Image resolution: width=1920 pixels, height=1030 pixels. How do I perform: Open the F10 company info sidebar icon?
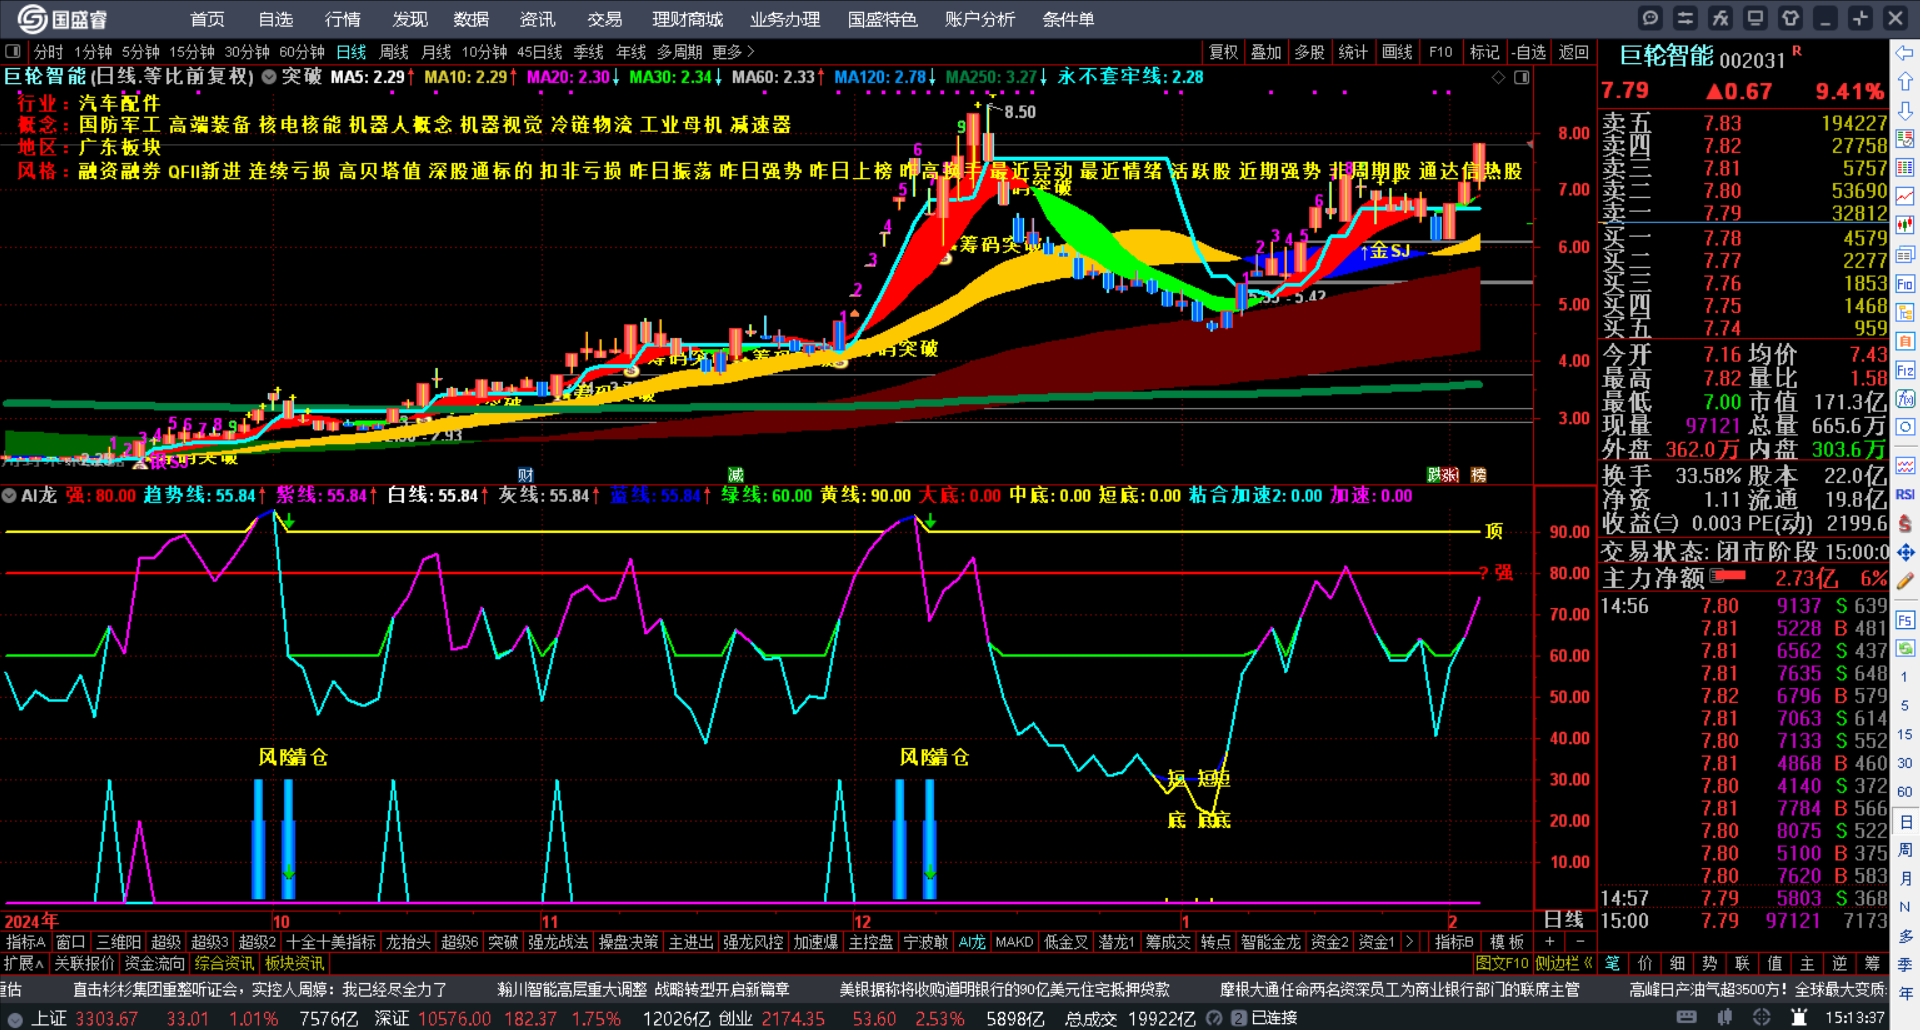pos(1905,284)
